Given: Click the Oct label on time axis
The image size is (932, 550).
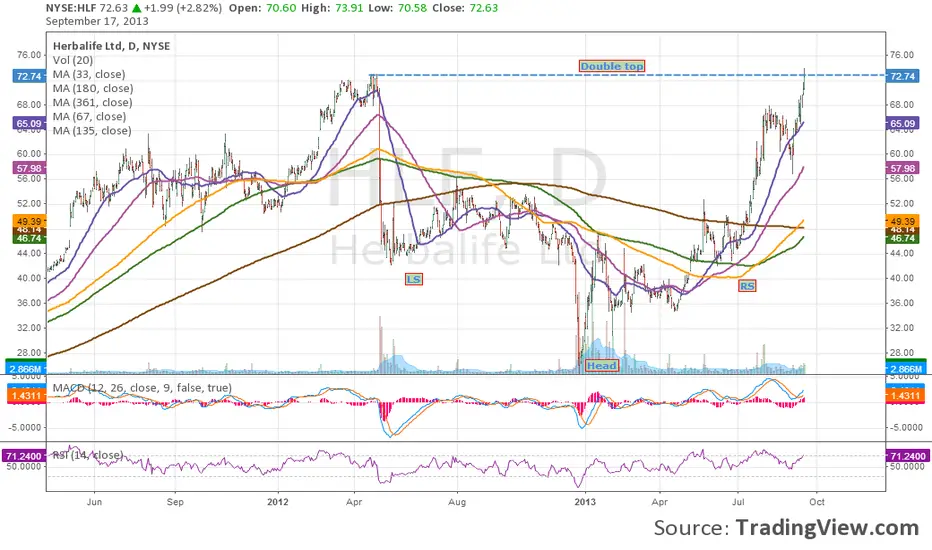Looking at the screenshot, I should pos(817,502).
